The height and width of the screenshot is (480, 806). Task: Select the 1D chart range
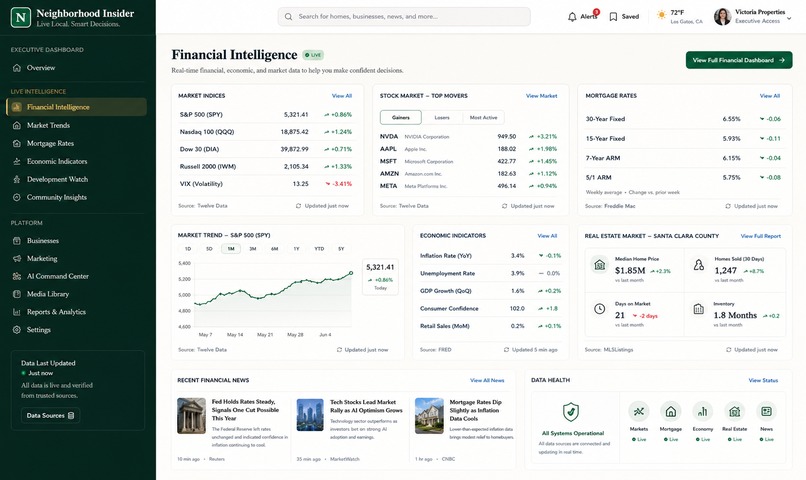(188, 249)
